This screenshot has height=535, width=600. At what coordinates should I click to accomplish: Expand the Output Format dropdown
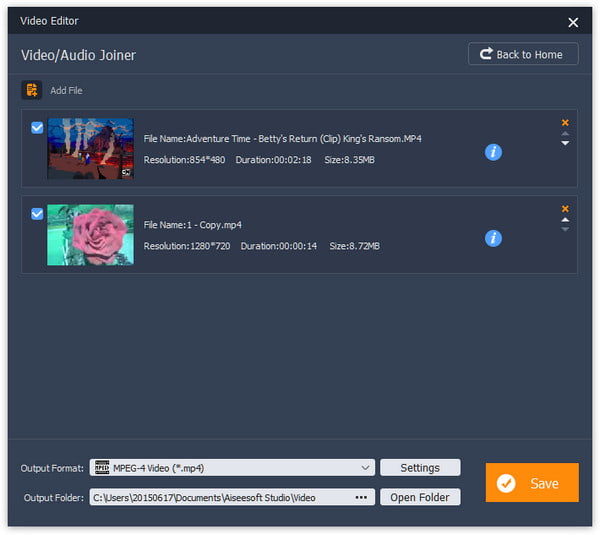coord(365,468)
